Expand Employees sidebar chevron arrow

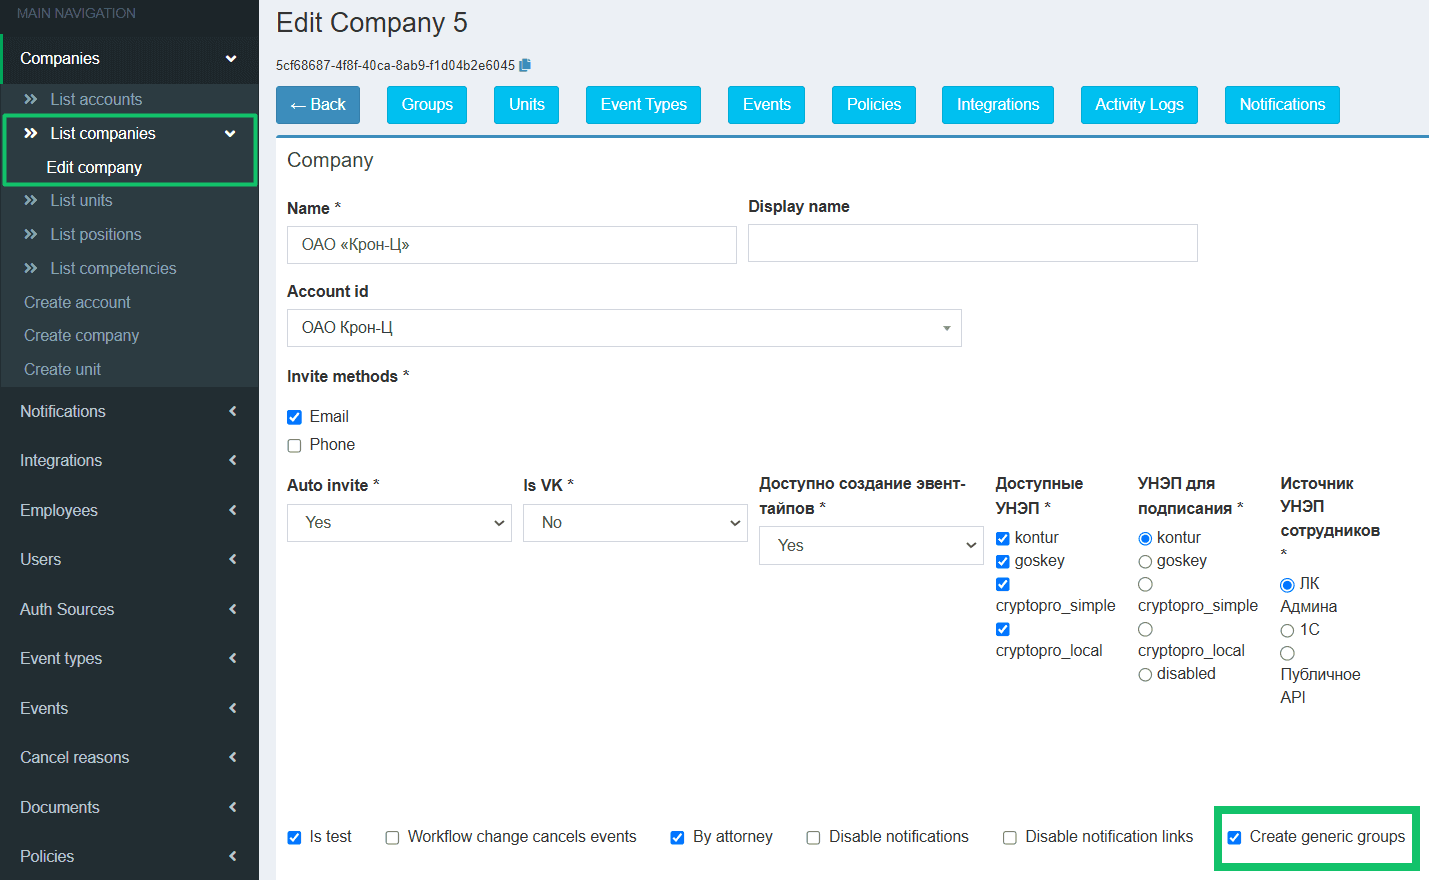tap(232, 510)
